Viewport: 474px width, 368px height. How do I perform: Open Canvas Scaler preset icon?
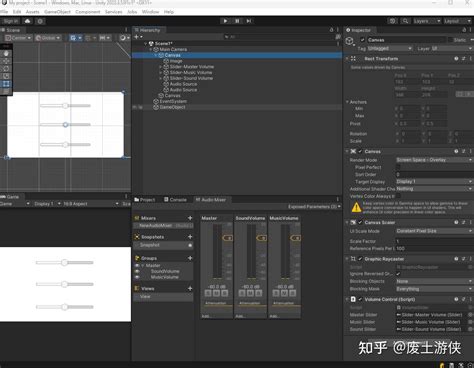pyautogui.click(x=463, y=222)
